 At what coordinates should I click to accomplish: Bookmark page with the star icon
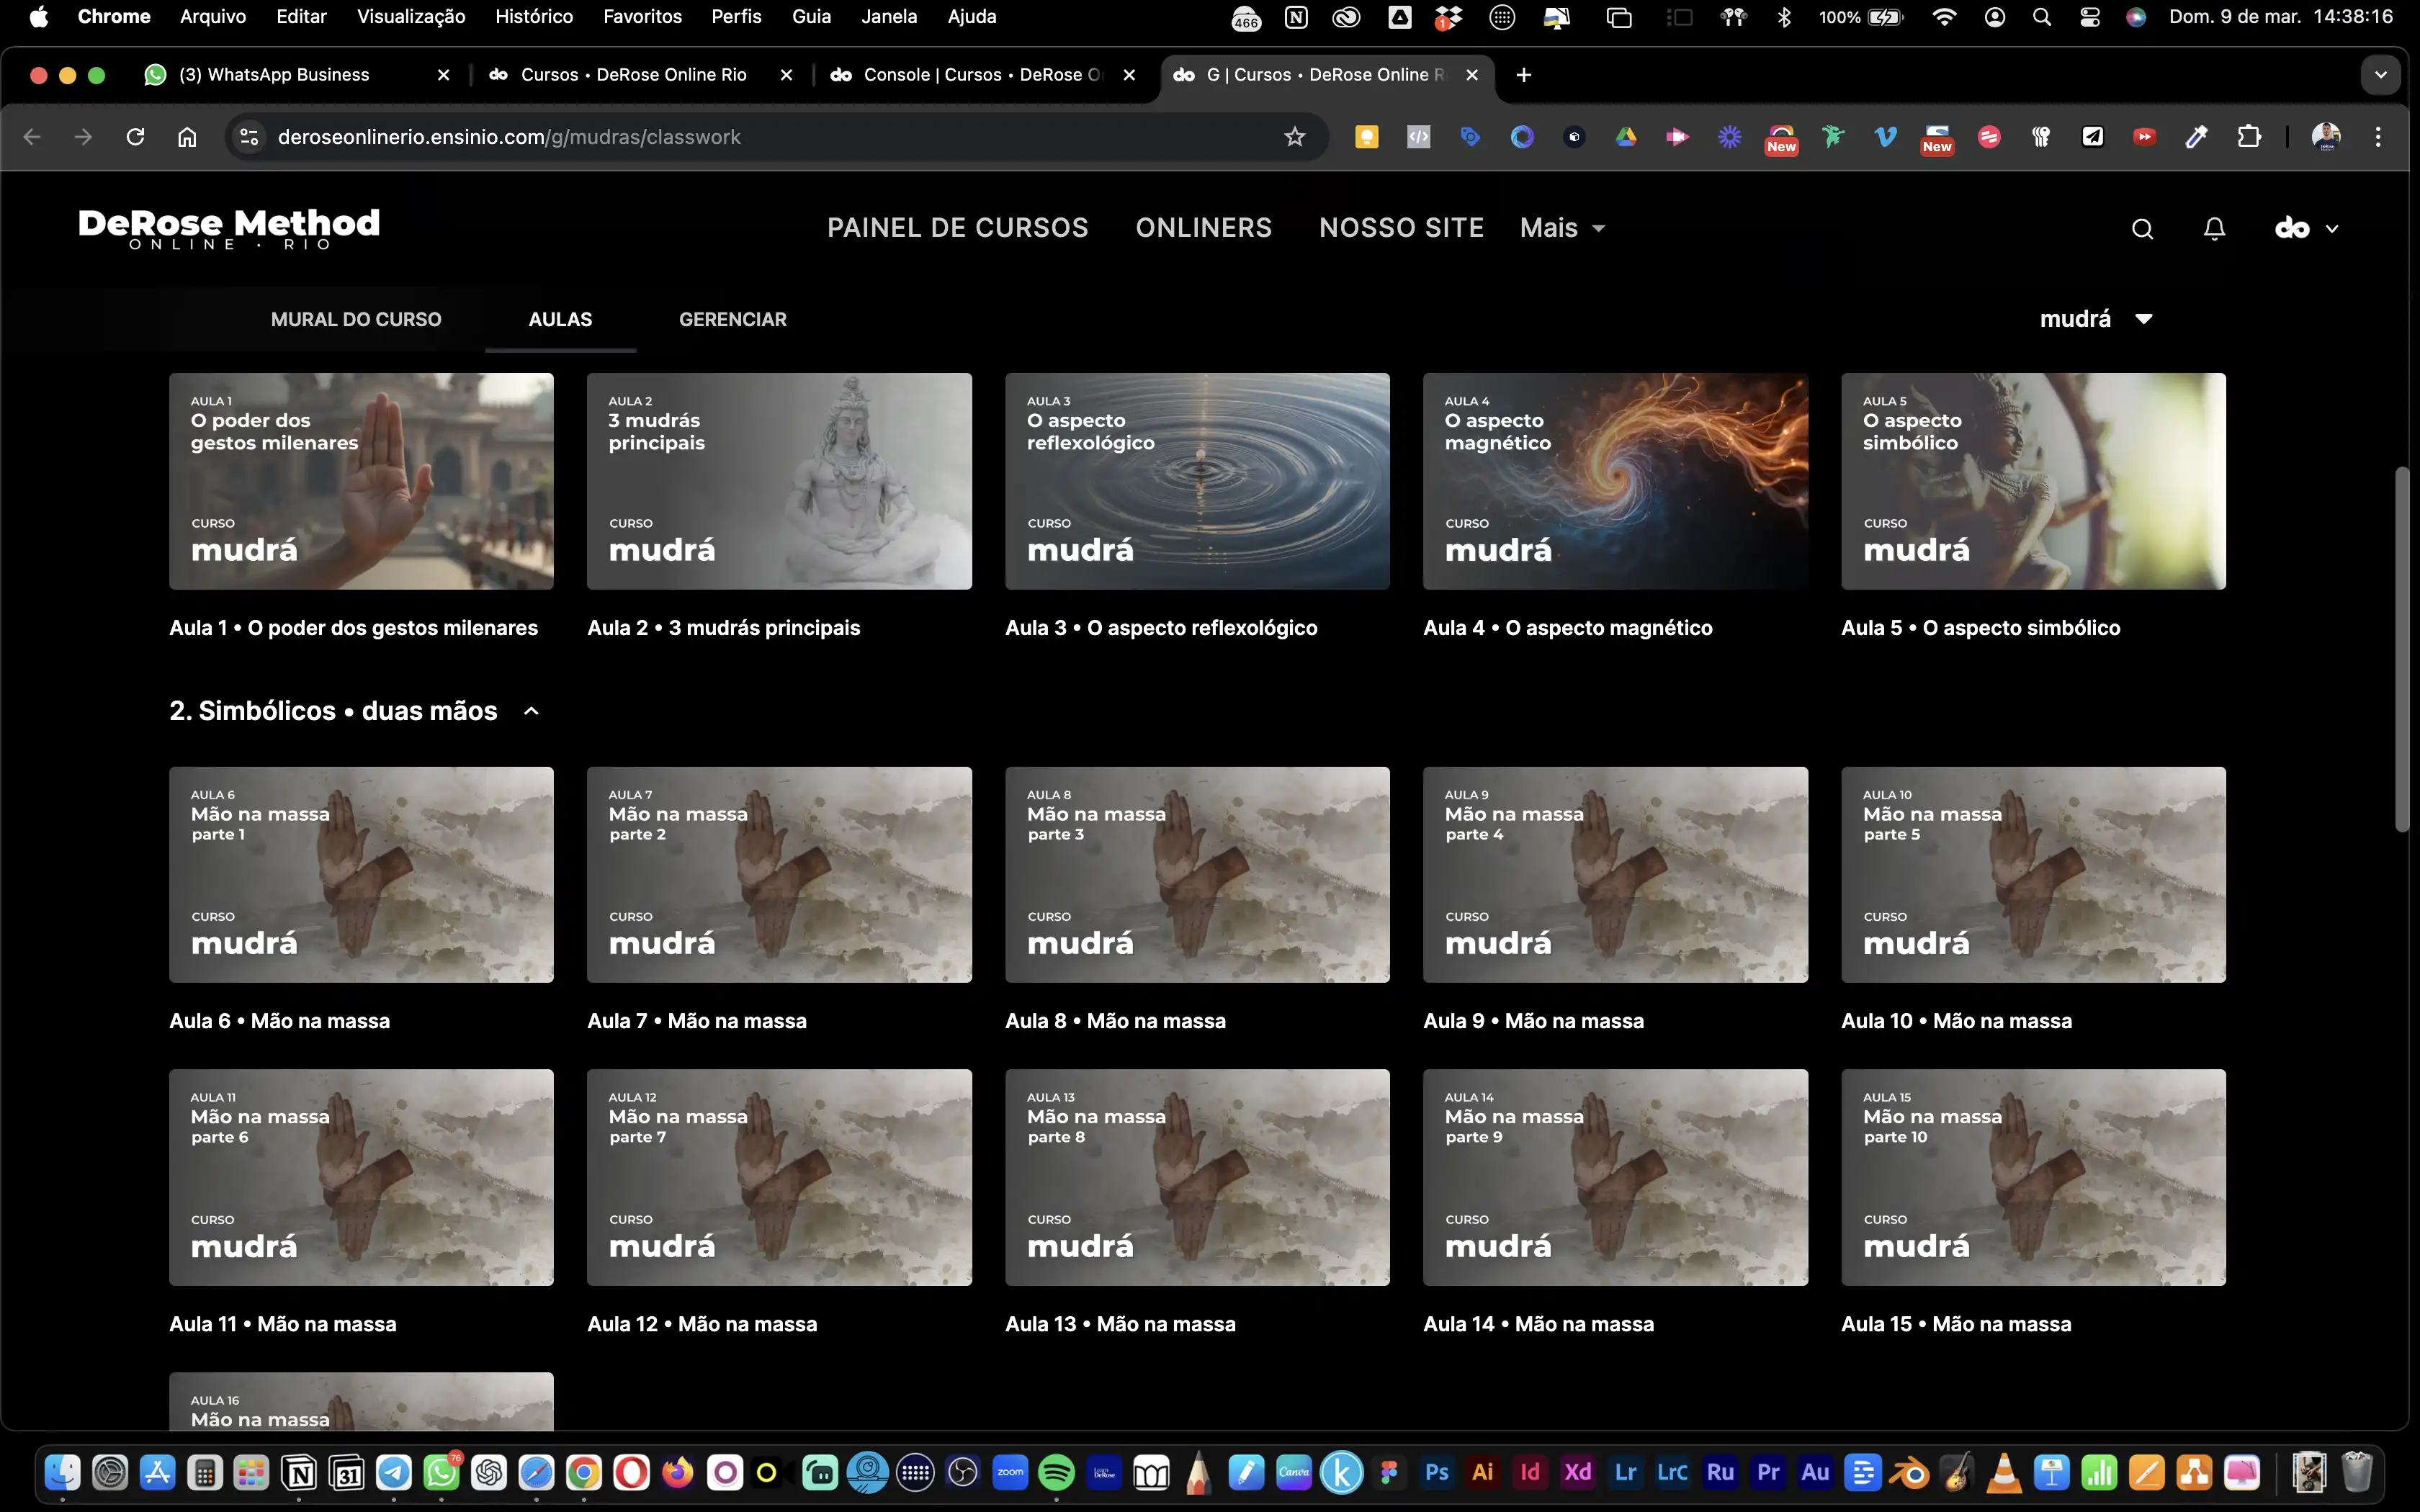1294,137
